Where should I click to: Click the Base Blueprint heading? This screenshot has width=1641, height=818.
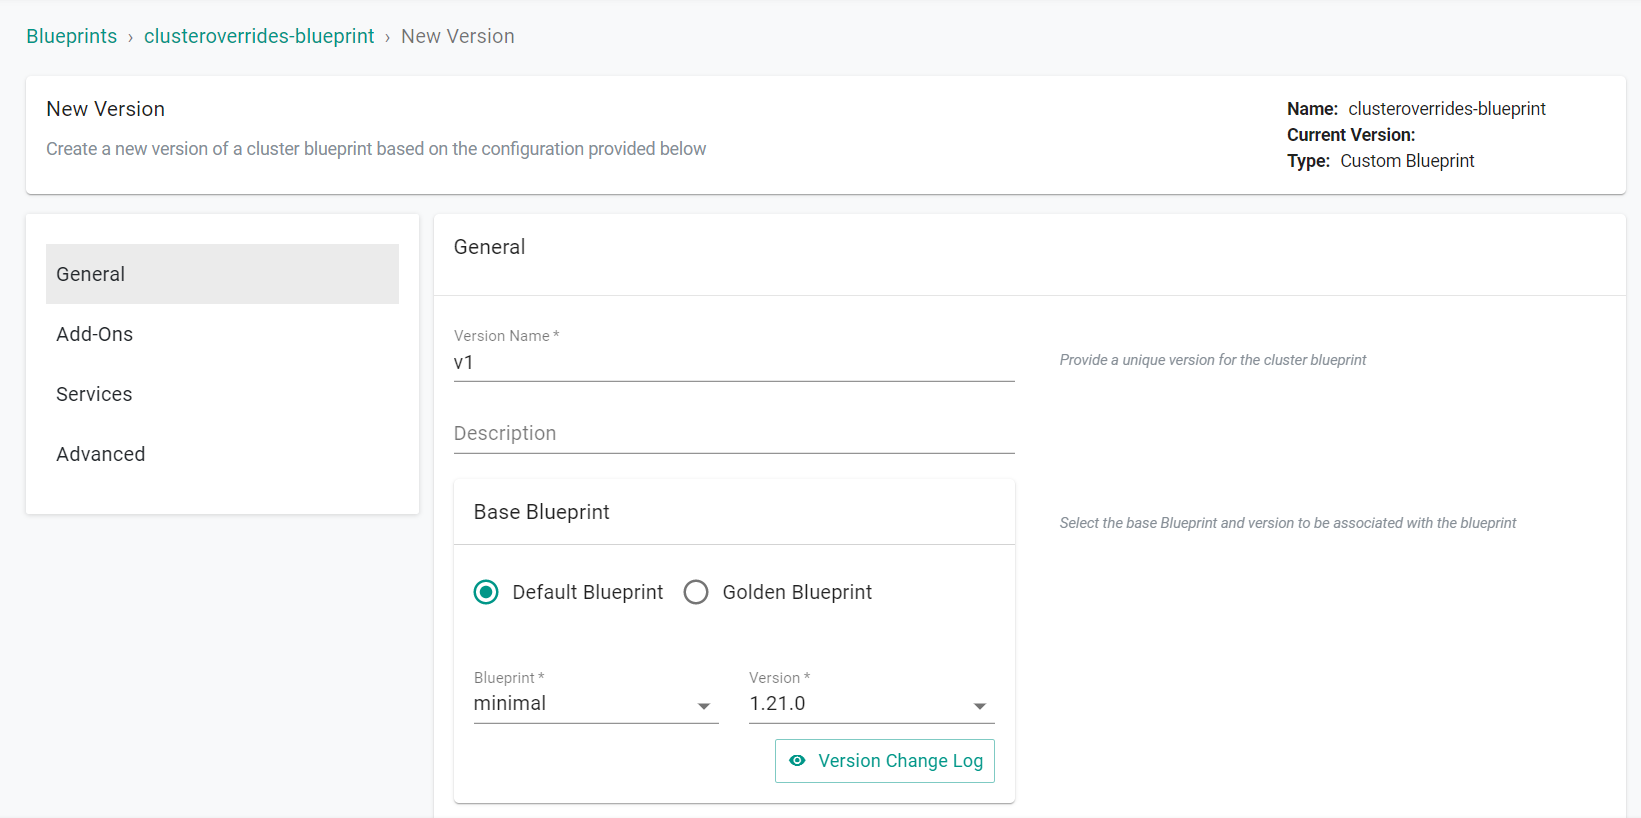[541, 512]
